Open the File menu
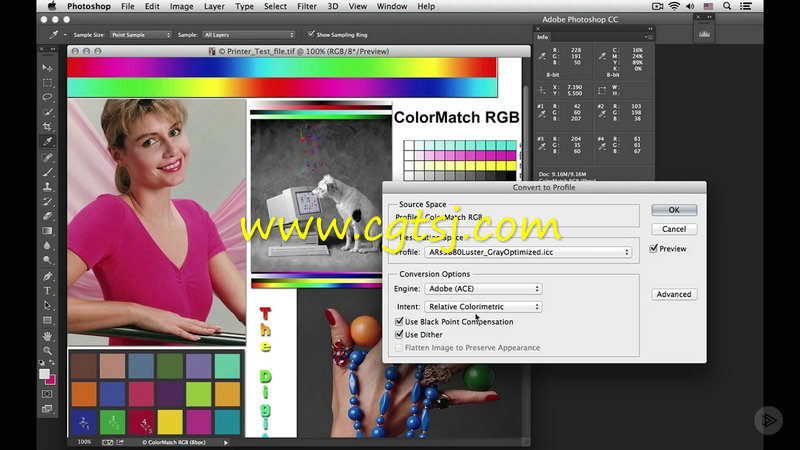 (128, 6)
